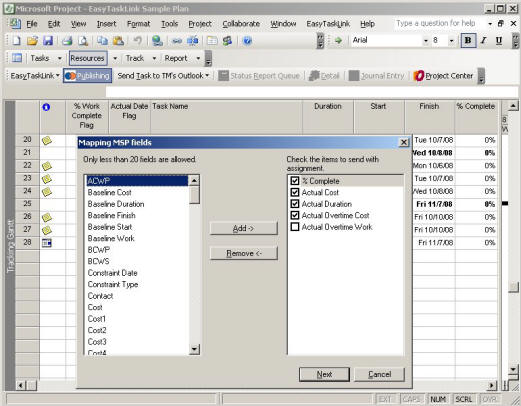
Task: Click the Paste clipboard icon
Action: [118, 41]
